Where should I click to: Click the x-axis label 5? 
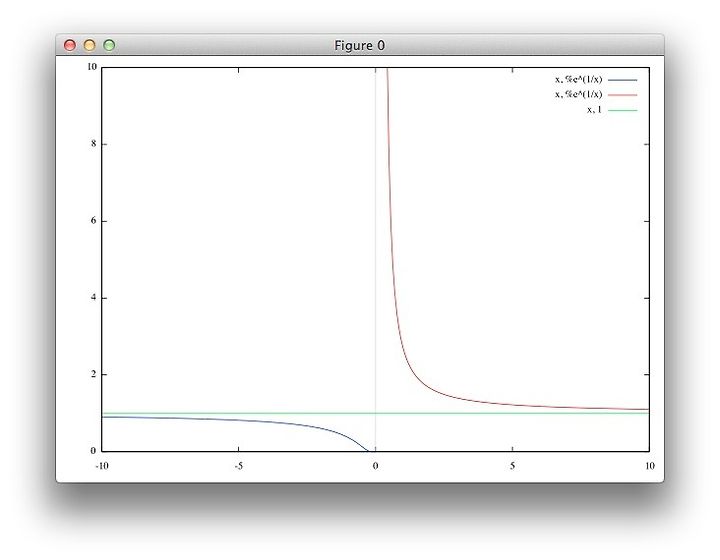512,466
